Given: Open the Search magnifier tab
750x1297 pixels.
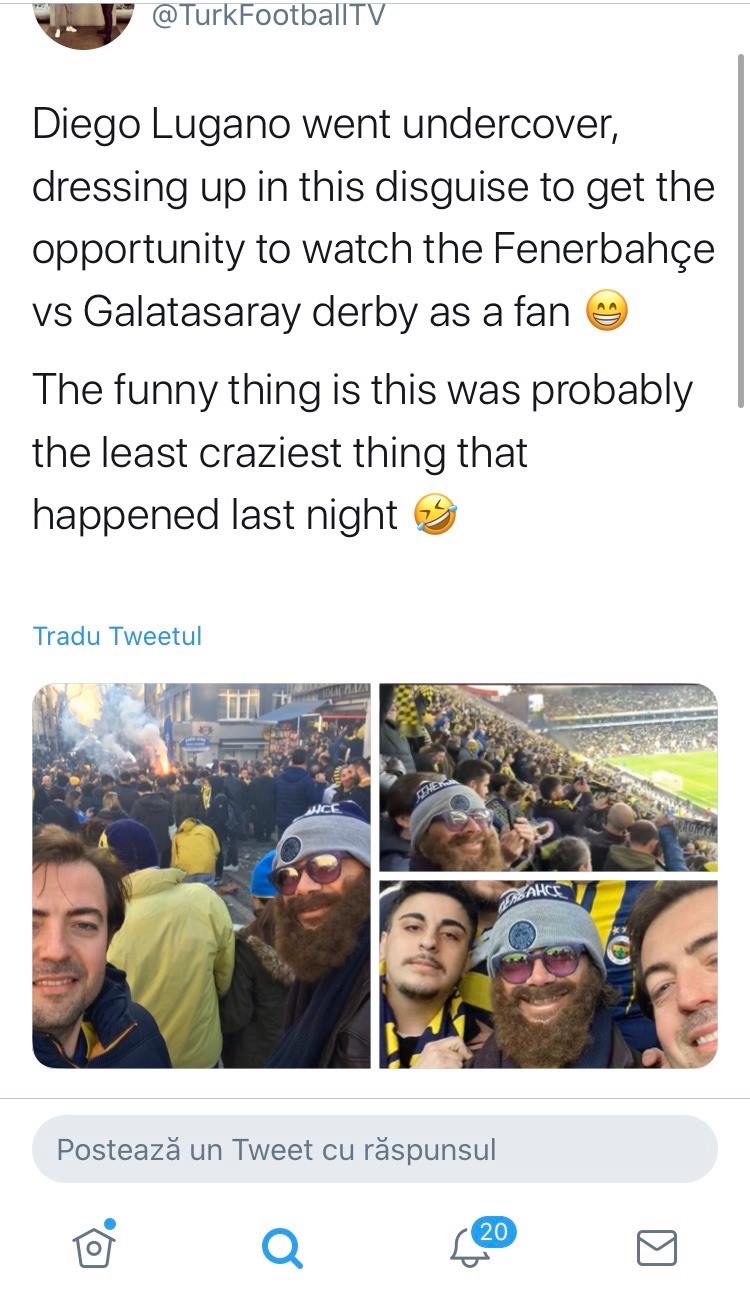Looking at the screenshot, I should (281, 1247).
